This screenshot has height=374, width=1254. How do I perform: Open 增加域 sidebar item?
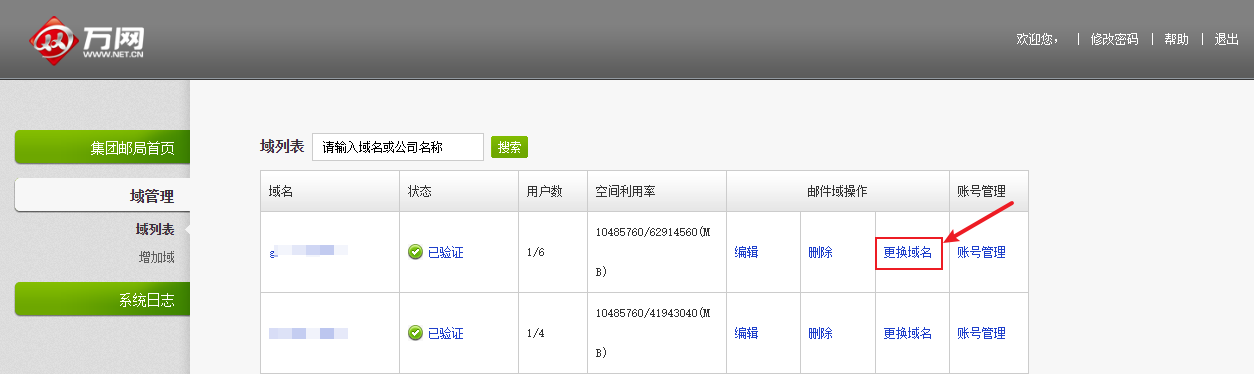click(x=156, y=257)
